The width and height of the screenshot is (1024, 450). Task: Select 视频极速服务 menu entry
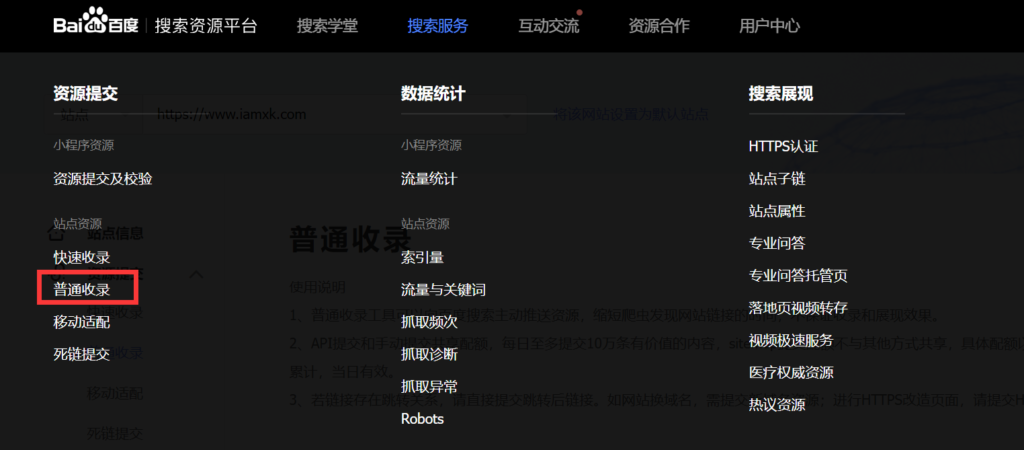[x=791, y=340]
